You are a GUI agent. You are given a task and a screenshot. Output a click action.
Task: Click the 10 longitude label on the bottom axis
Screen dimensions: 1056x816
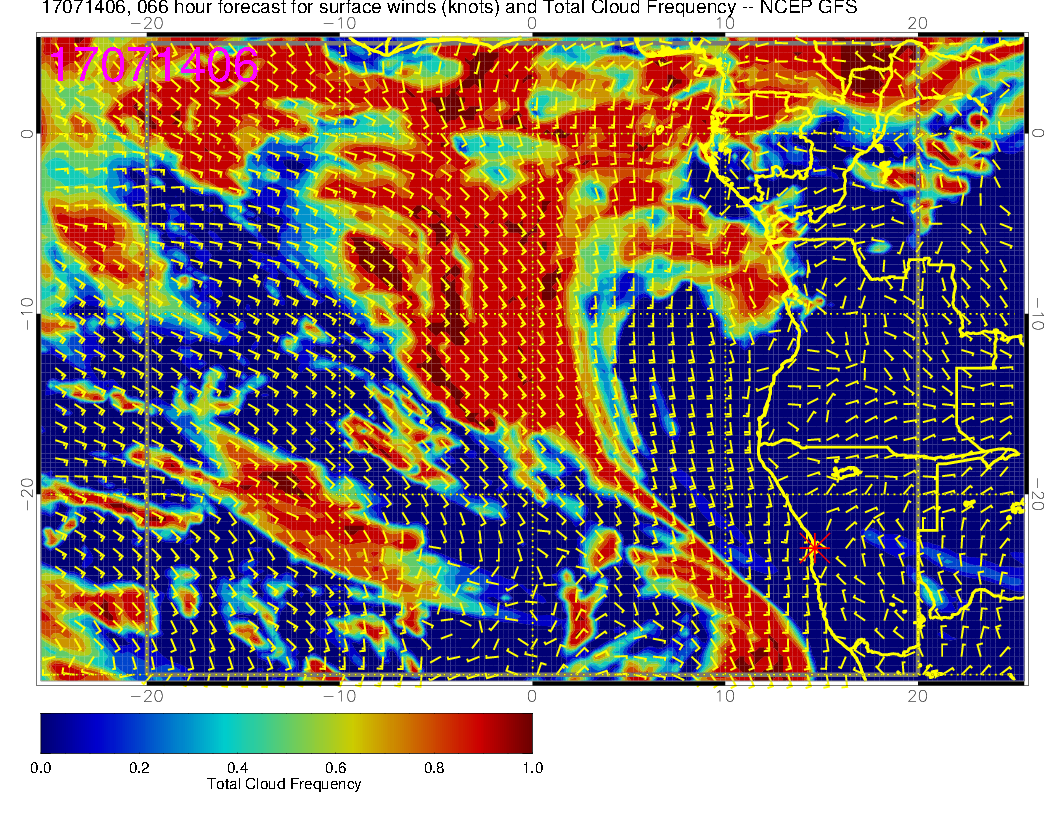[x=725, y=696]
